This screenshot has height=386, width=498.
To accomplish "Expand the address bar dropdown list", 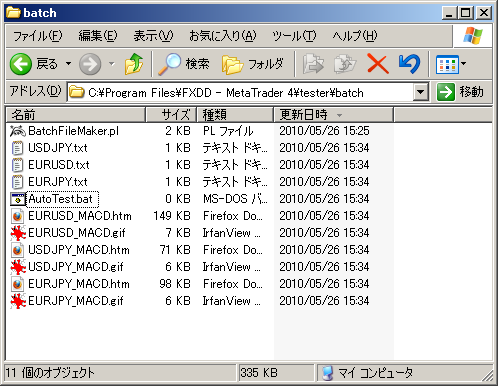I will coord(421,92).
